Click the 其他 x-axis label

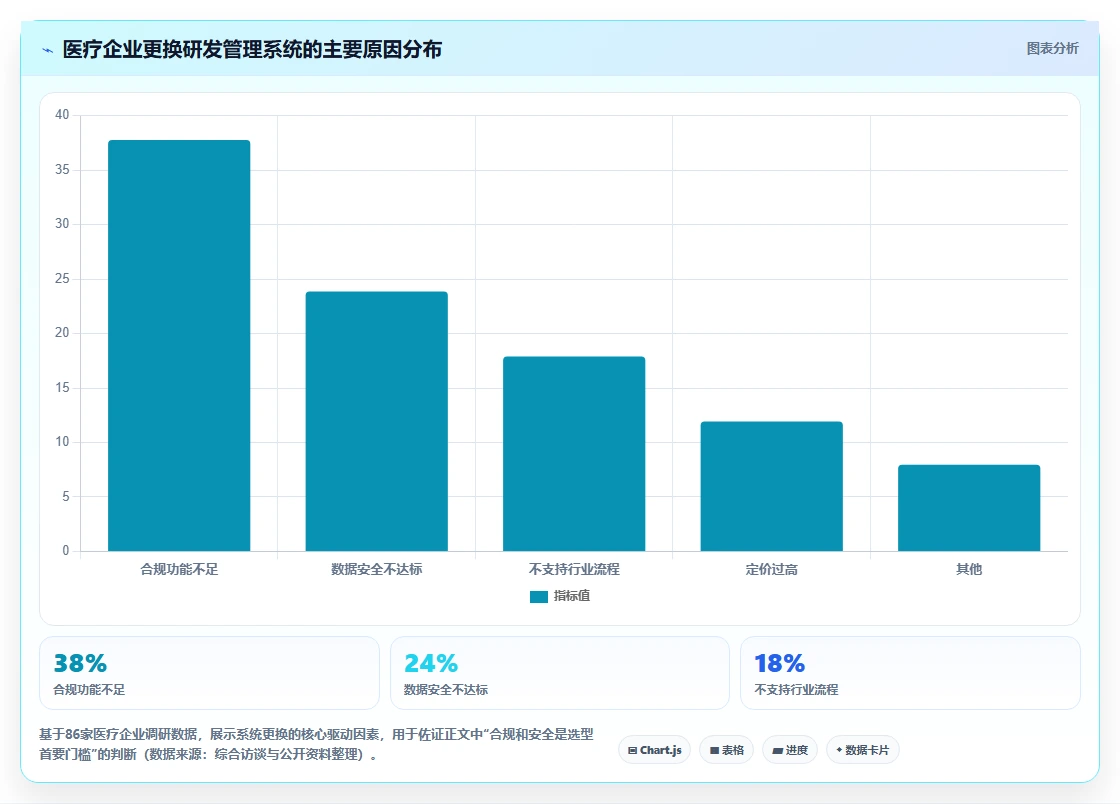pyautogui.click(x=969, y=569)
